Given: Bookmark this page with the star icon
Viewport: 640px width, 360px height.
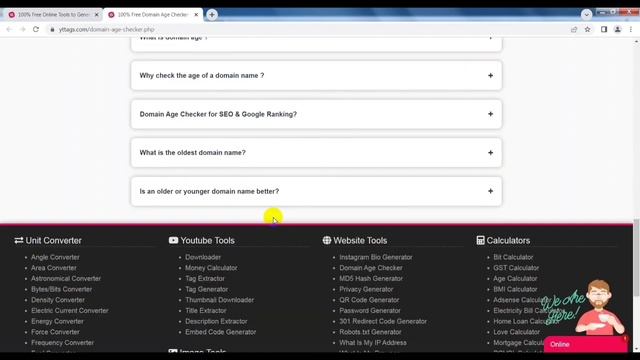Looking at the screenshot, I should coord(587,29).
